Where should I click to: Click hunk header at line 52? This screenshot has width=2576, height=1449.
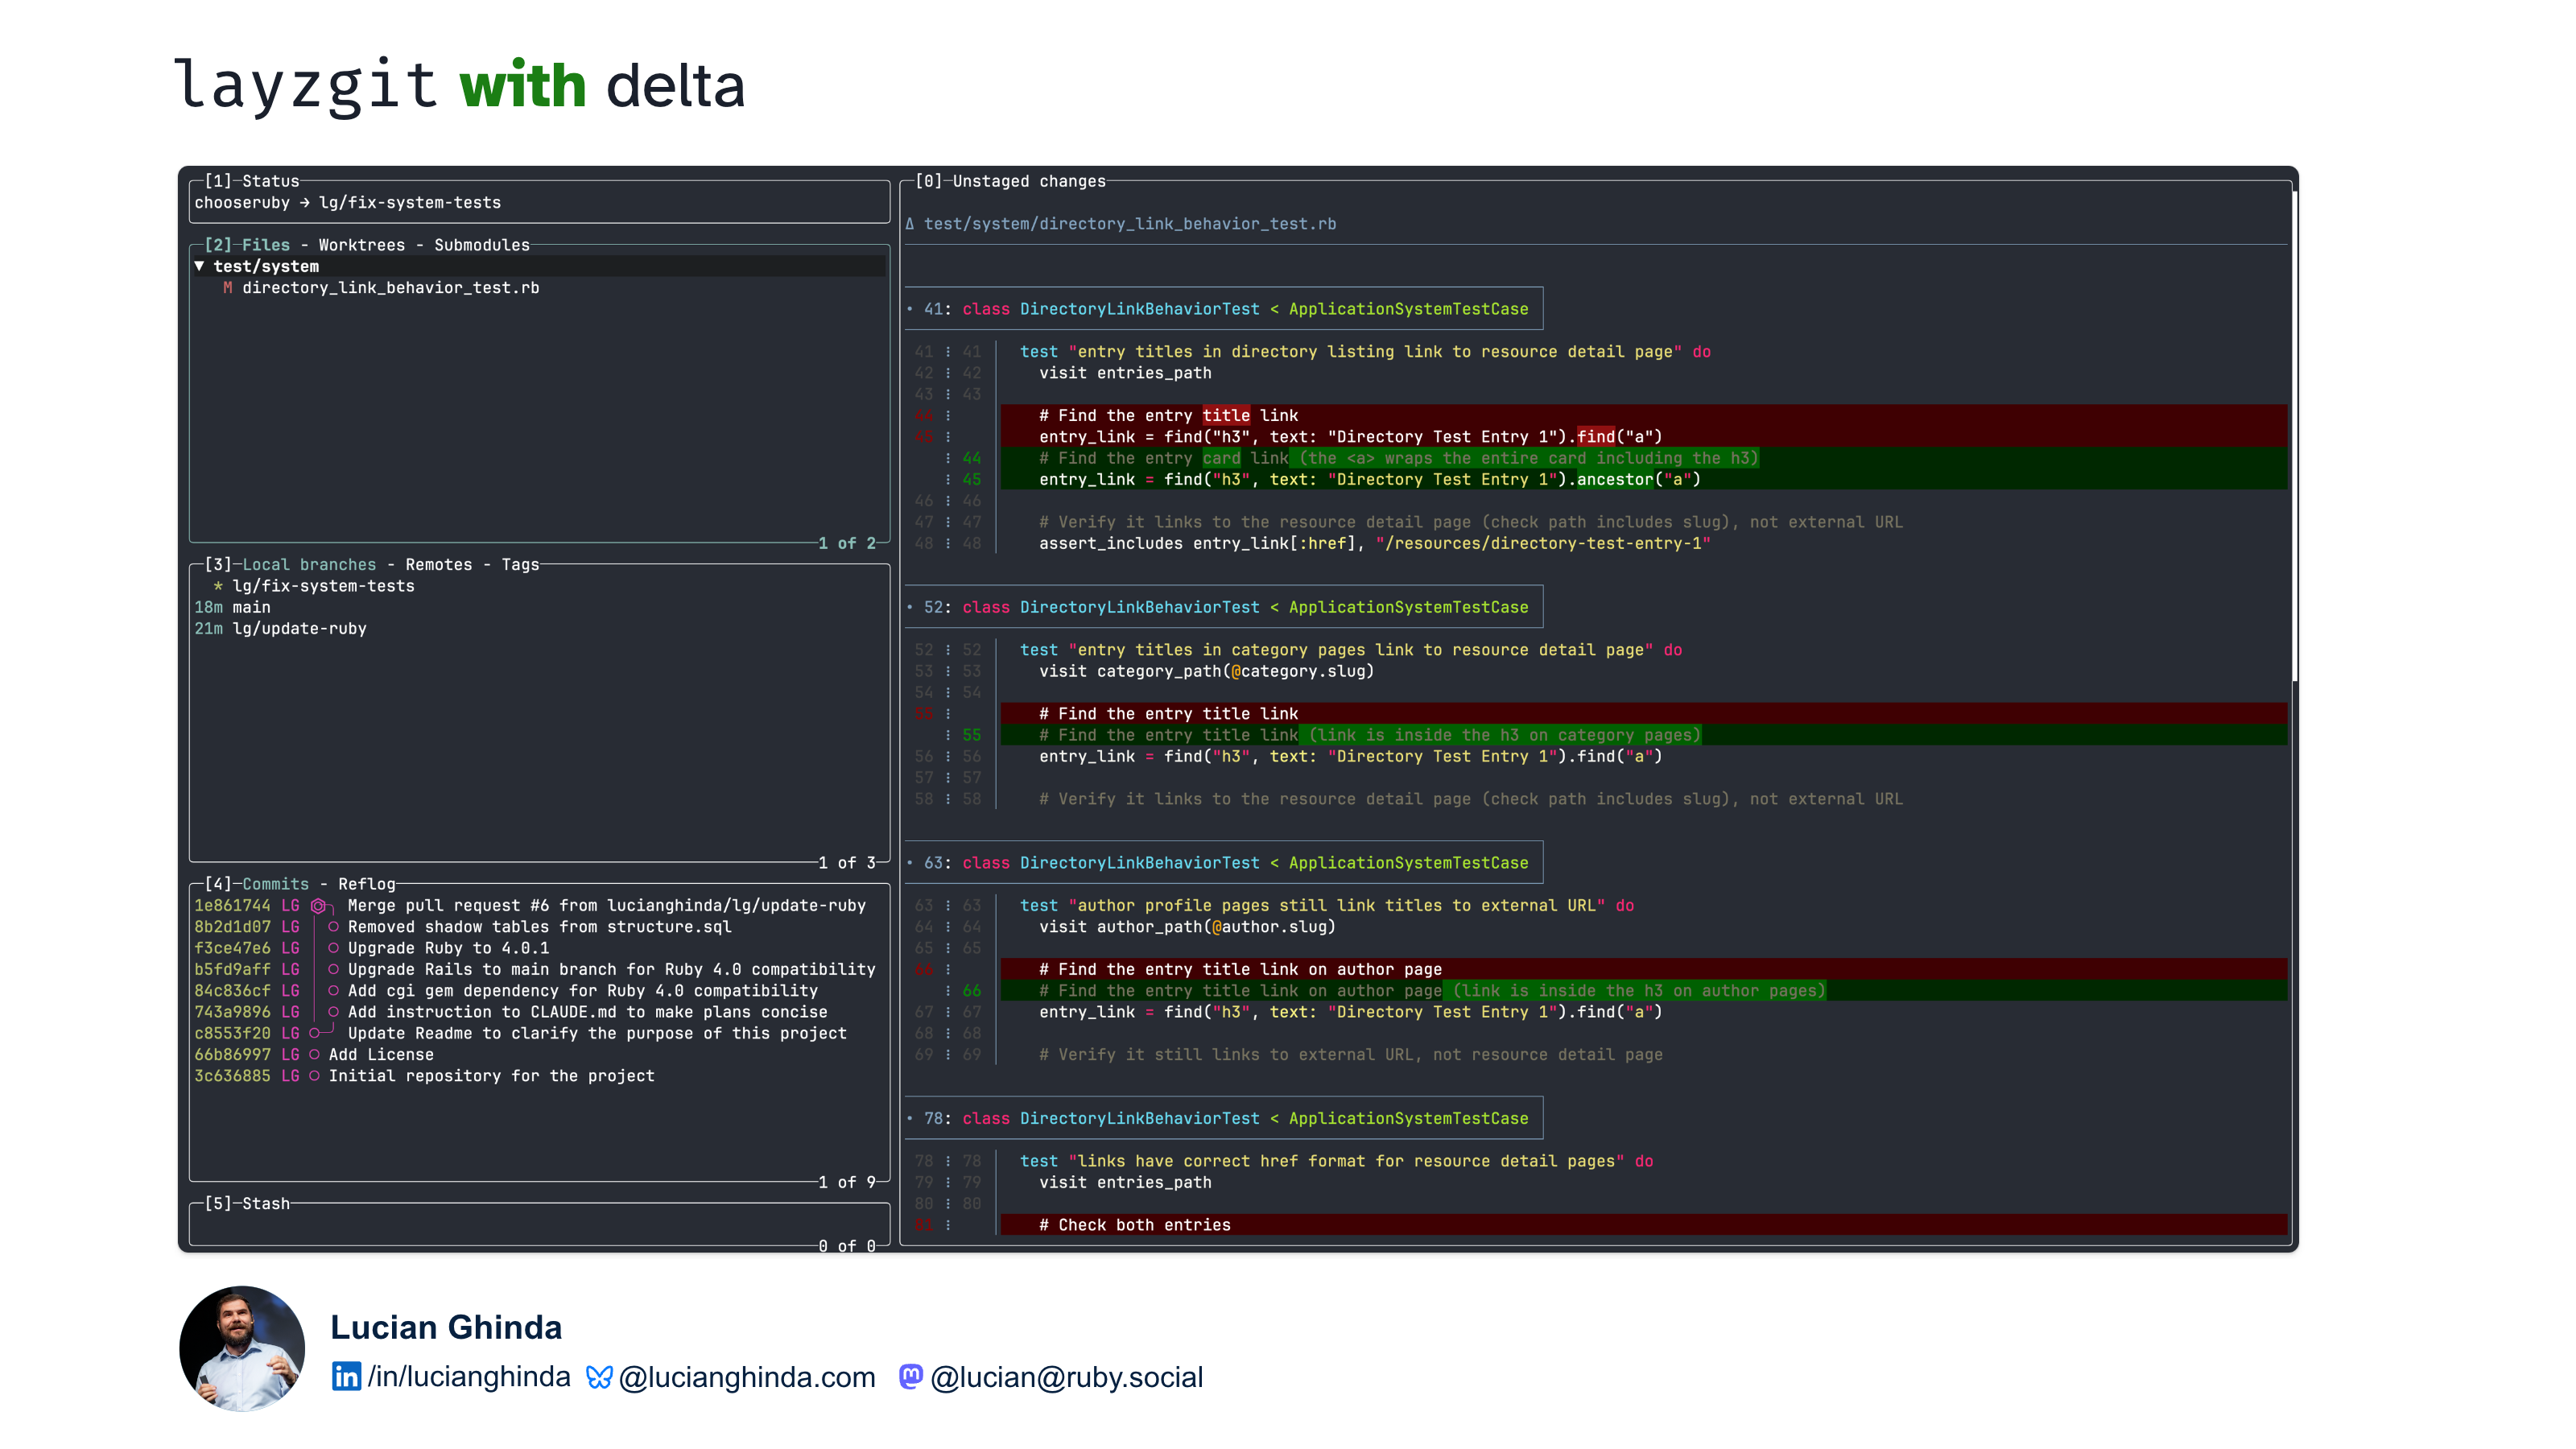[1224, 607]
